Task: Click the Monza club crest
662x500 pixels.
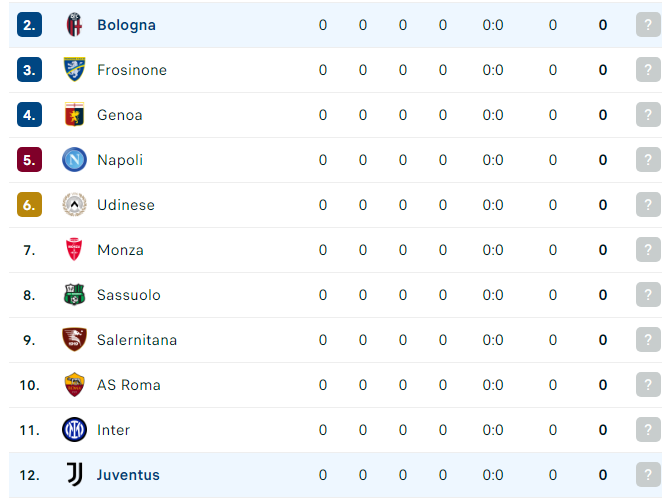Action: click(74, 250)
